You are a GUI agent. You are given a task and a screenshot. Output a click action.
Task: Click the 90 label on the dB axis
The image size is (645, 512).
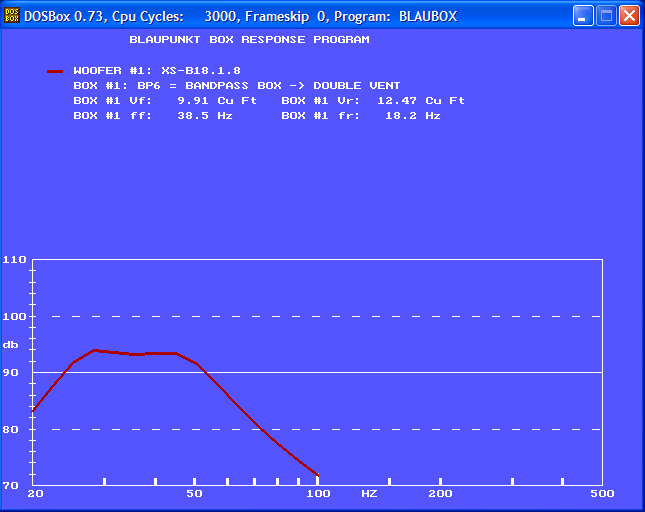11,373
